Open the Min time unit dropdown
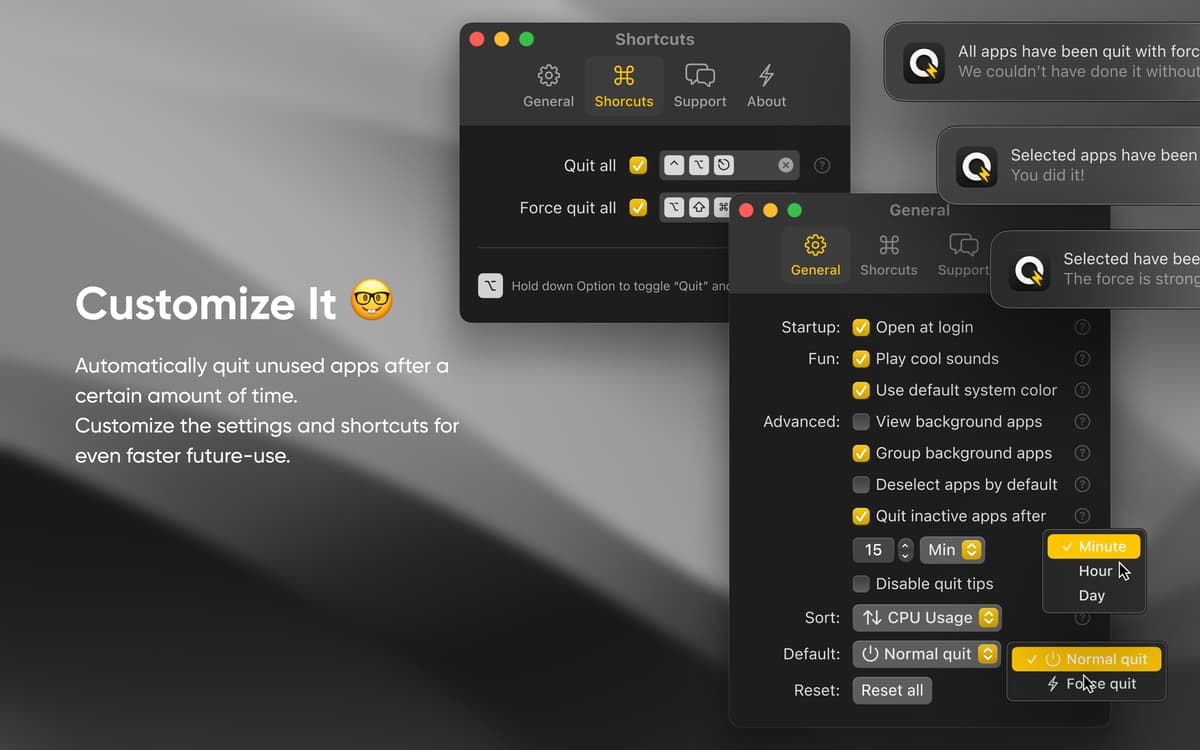This screenshot has height=750, width=1200. click(952, 550)
